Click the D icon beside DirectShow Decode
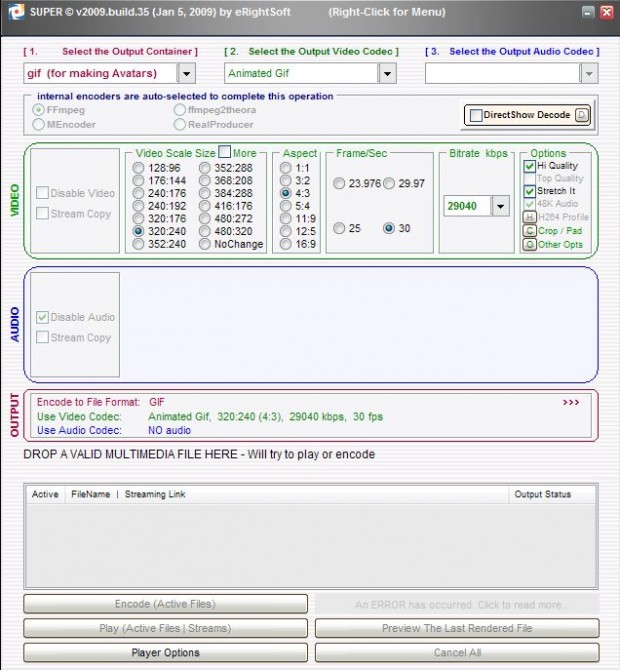 pyautogui.click(x=582, y=115)
